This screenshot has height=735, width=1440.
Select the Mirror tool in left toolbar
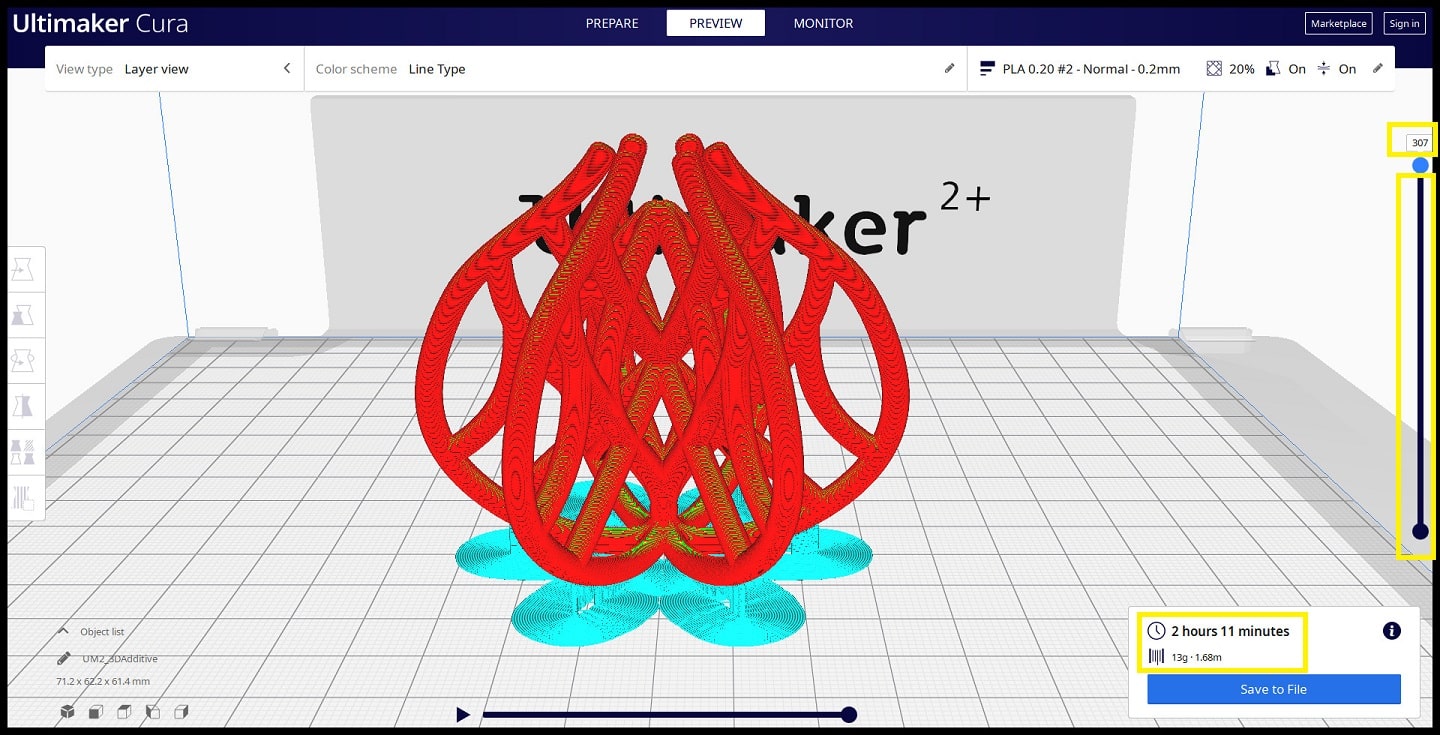[x=24, y=406]
